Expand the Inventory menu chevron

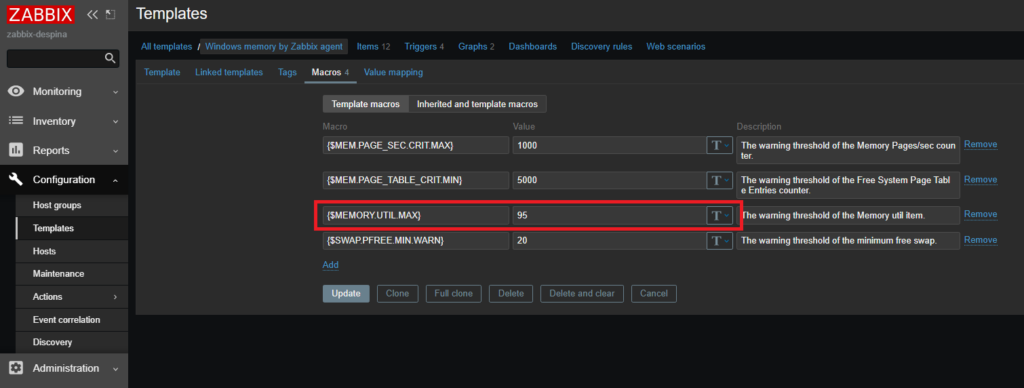(x=116, y=121)
